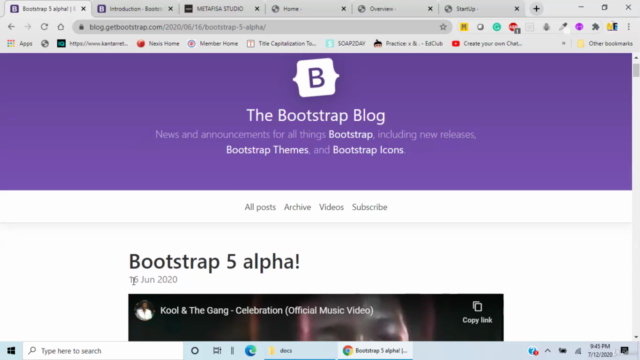Launch Microsoft Edge from the taskbar

click(x=250, y=351)
